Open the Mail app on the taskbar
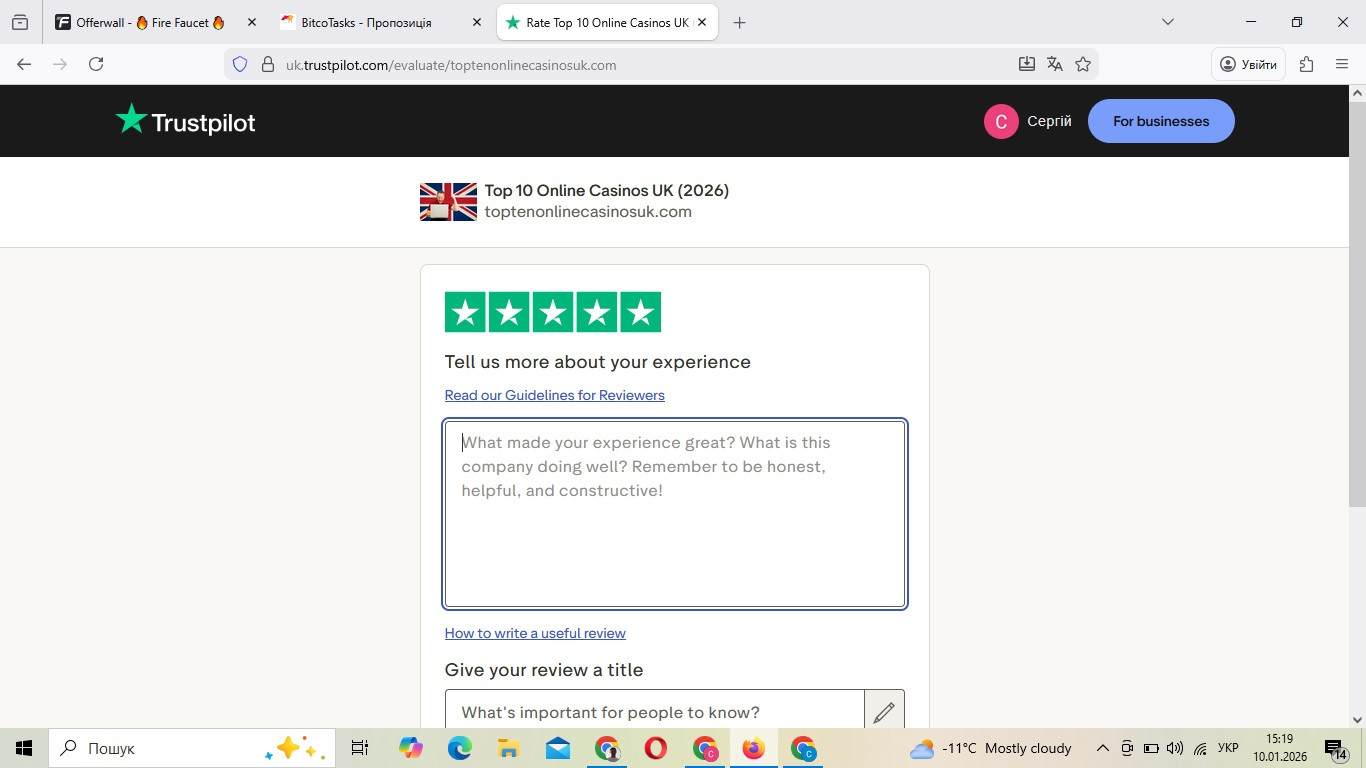The height and width of the screenshot is (768, 1366). [x=558, y=748]
